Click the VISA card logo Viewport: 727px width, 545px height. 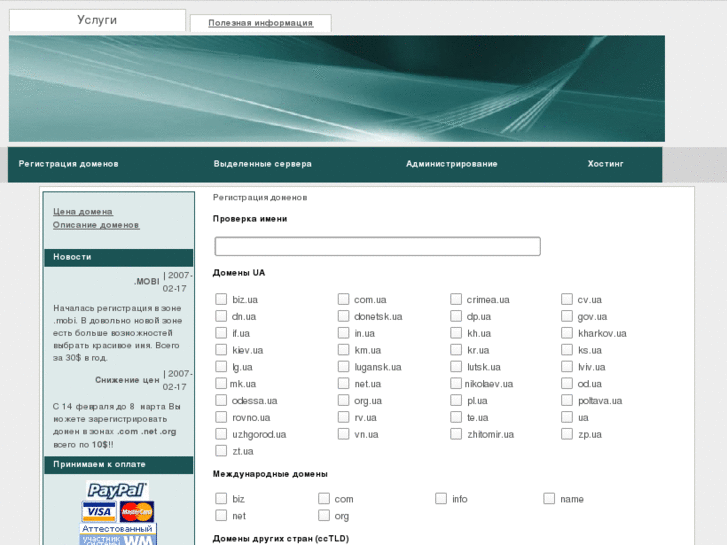point(99,512)
